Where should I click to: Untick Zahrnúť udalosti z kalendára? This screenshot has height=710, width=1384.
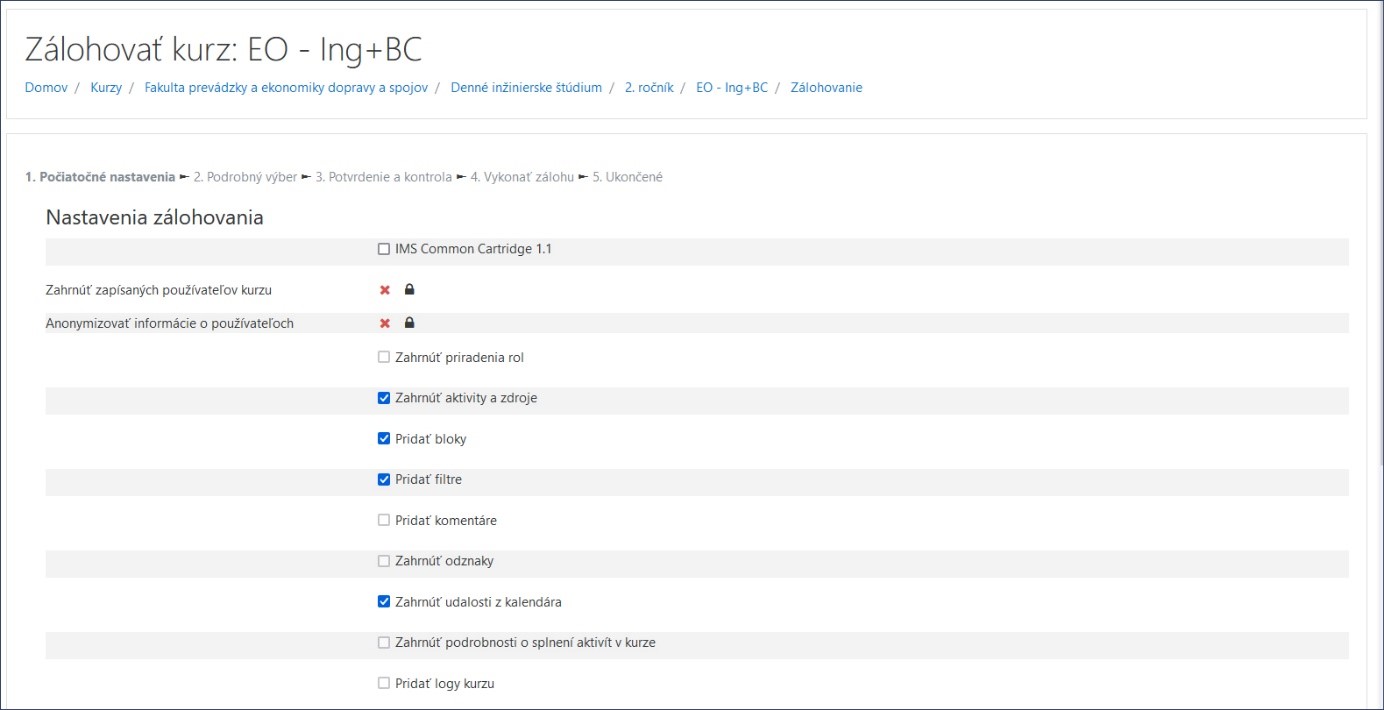coord(384,602)
